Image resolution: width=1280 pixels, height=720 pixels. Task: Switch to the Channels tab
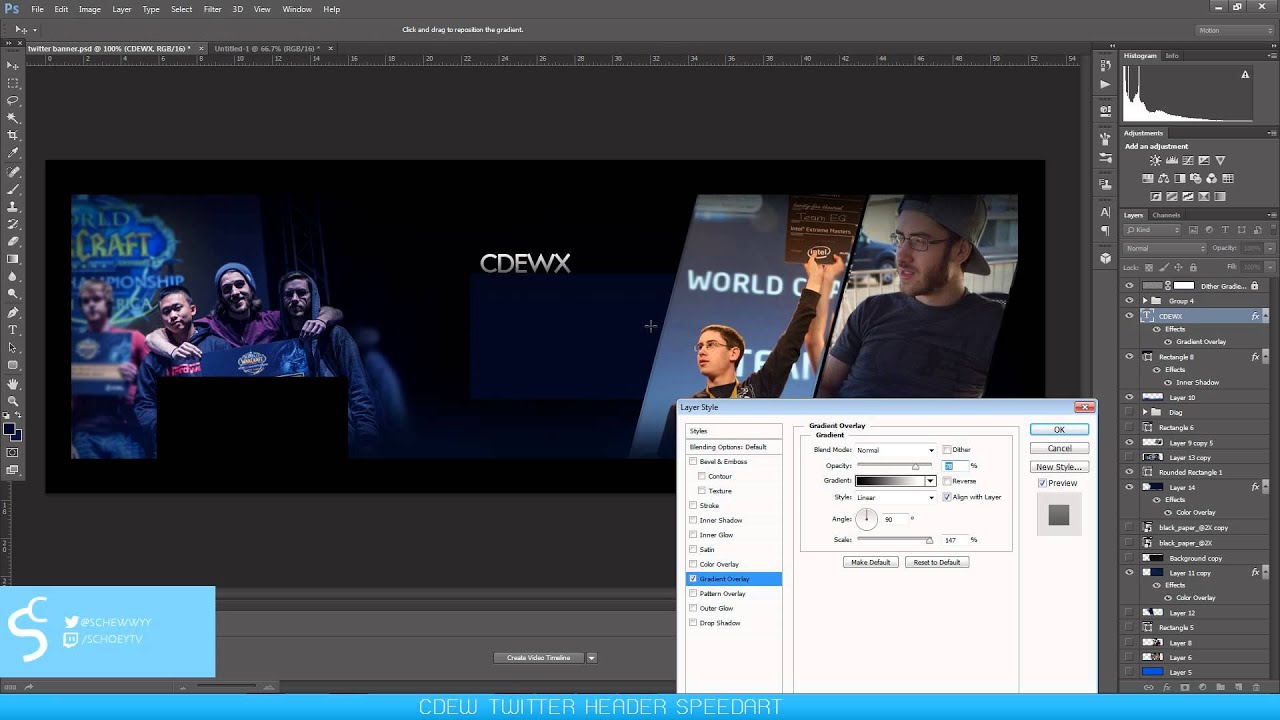pos(1166,215)
